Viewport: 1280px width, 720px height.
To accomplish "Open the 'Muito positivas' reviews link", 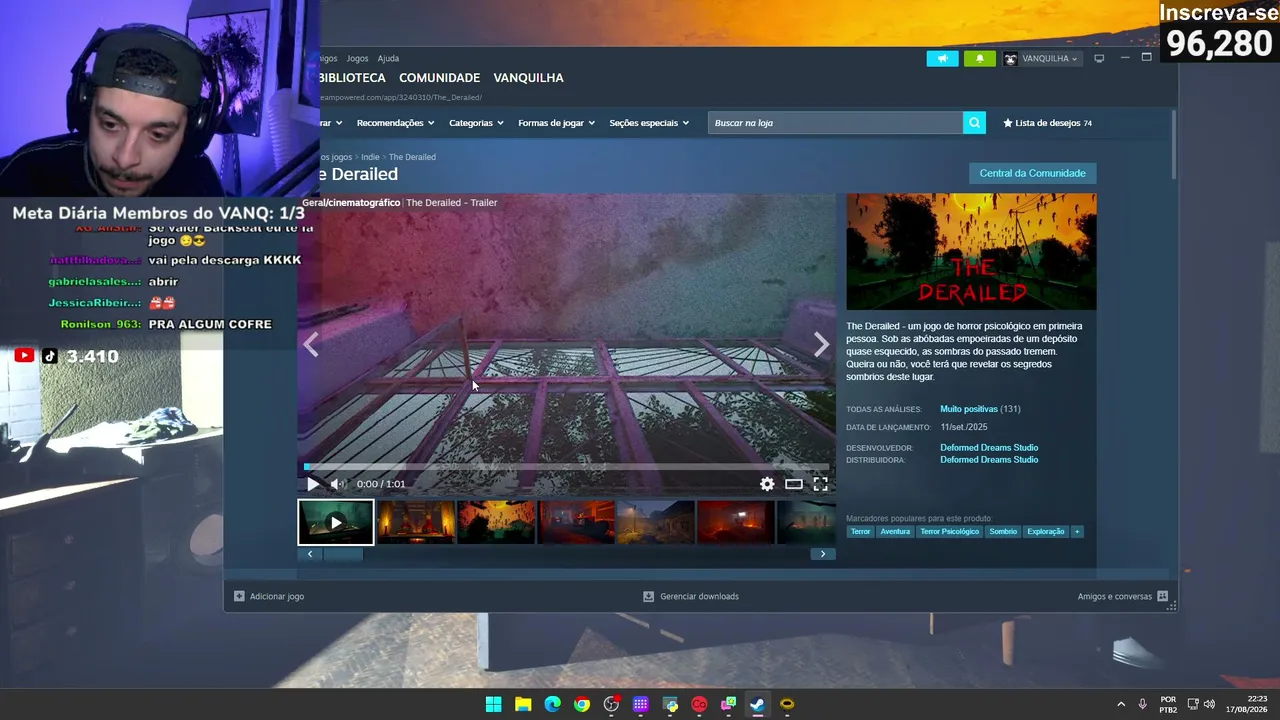I will pos(969,409).
